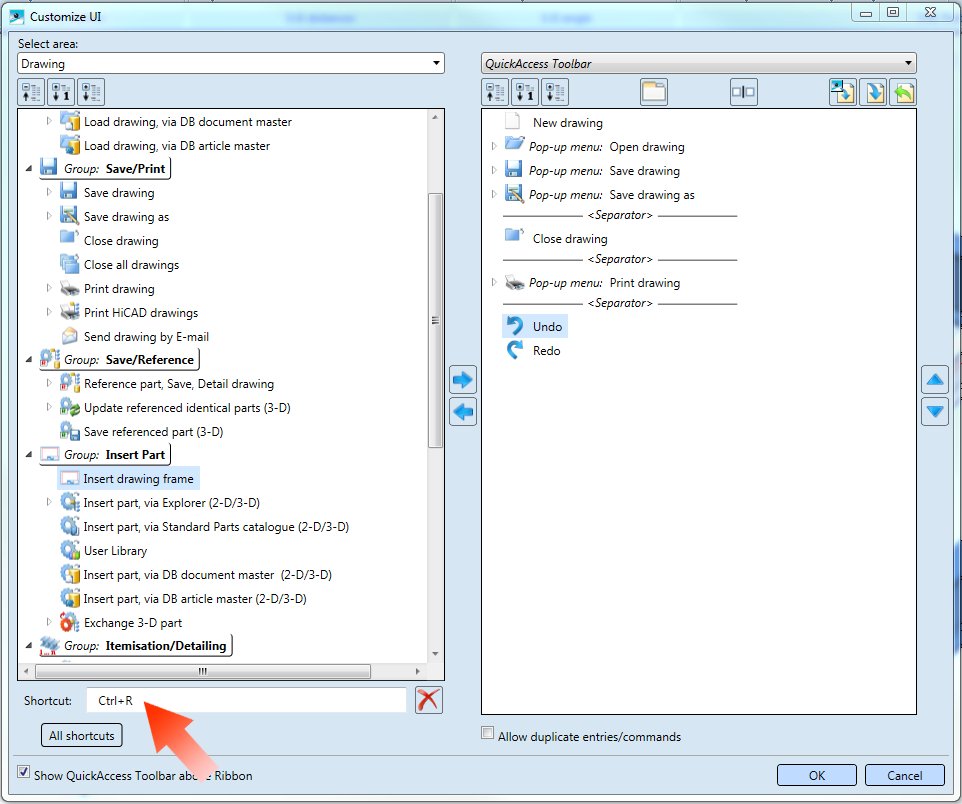Image resolution: width=962 pixels, height=804 pixels.
Task: Click the Undo arrow icon in toolbar list
Action: click(515, 326)
